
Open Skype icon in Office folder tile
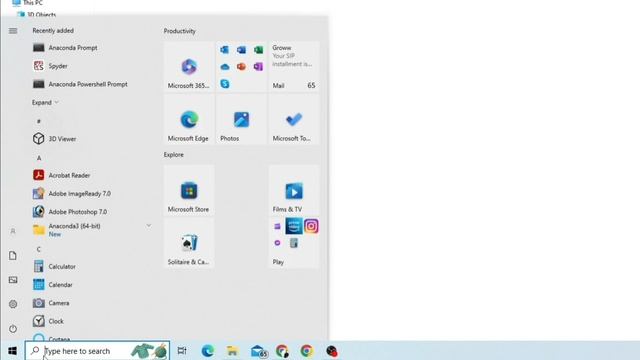224,84
